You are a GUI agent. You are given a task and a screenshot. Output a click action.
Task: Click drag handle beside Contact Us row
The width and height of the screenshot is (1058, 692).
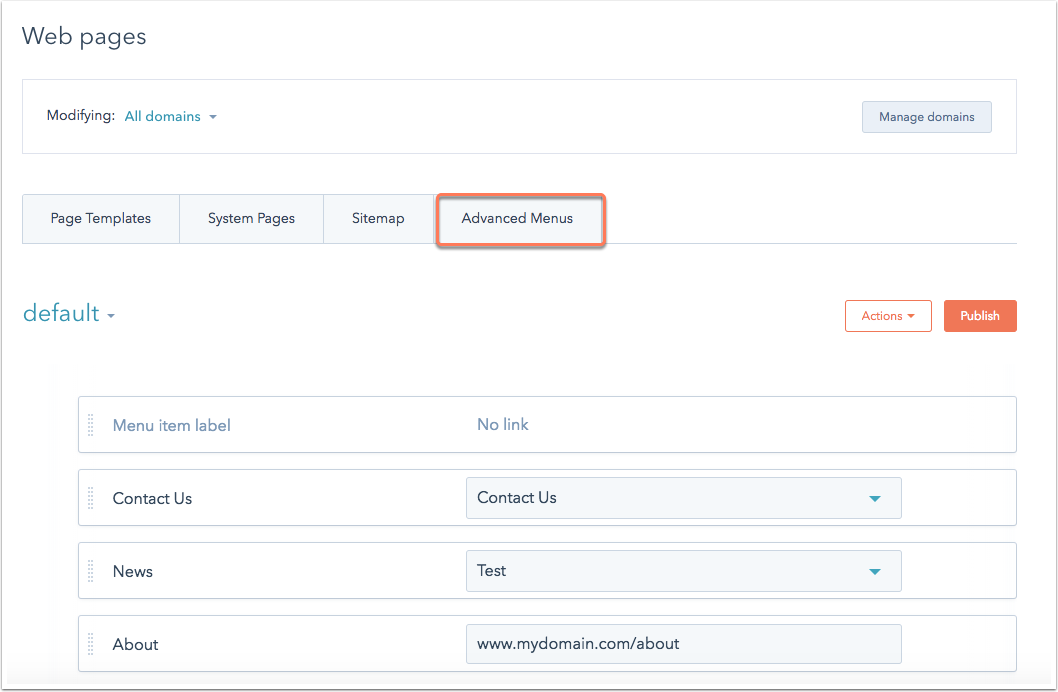coord(91,498)
